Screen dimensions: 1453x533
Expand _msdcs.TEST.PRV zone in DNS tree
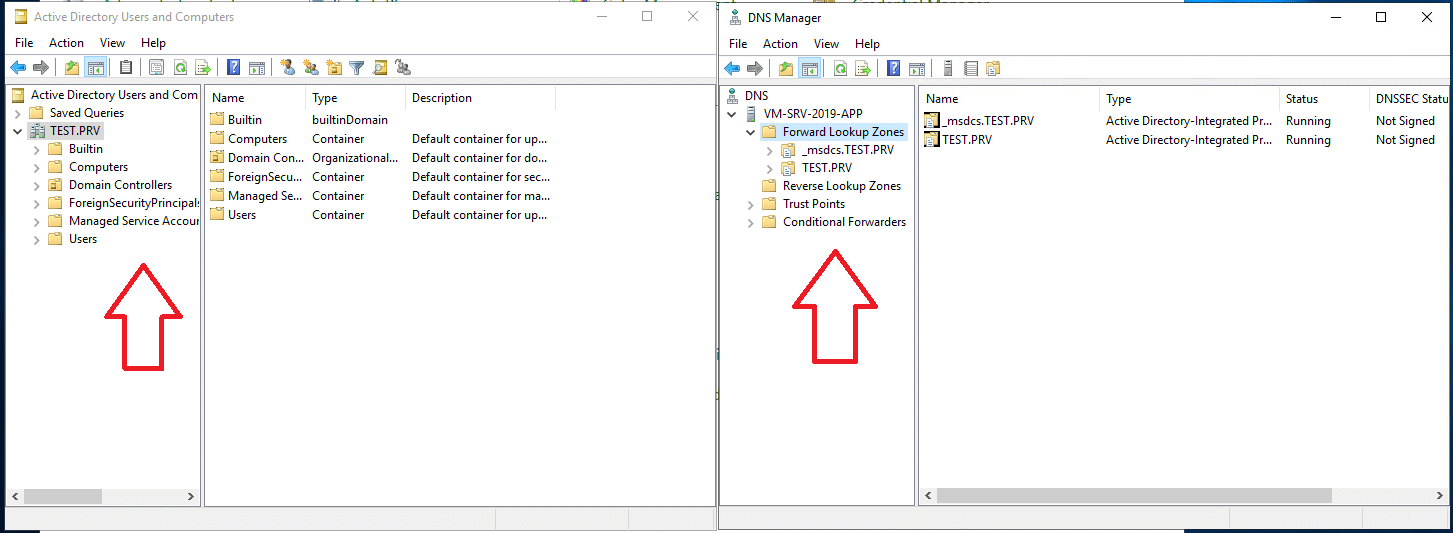point(770,150)
